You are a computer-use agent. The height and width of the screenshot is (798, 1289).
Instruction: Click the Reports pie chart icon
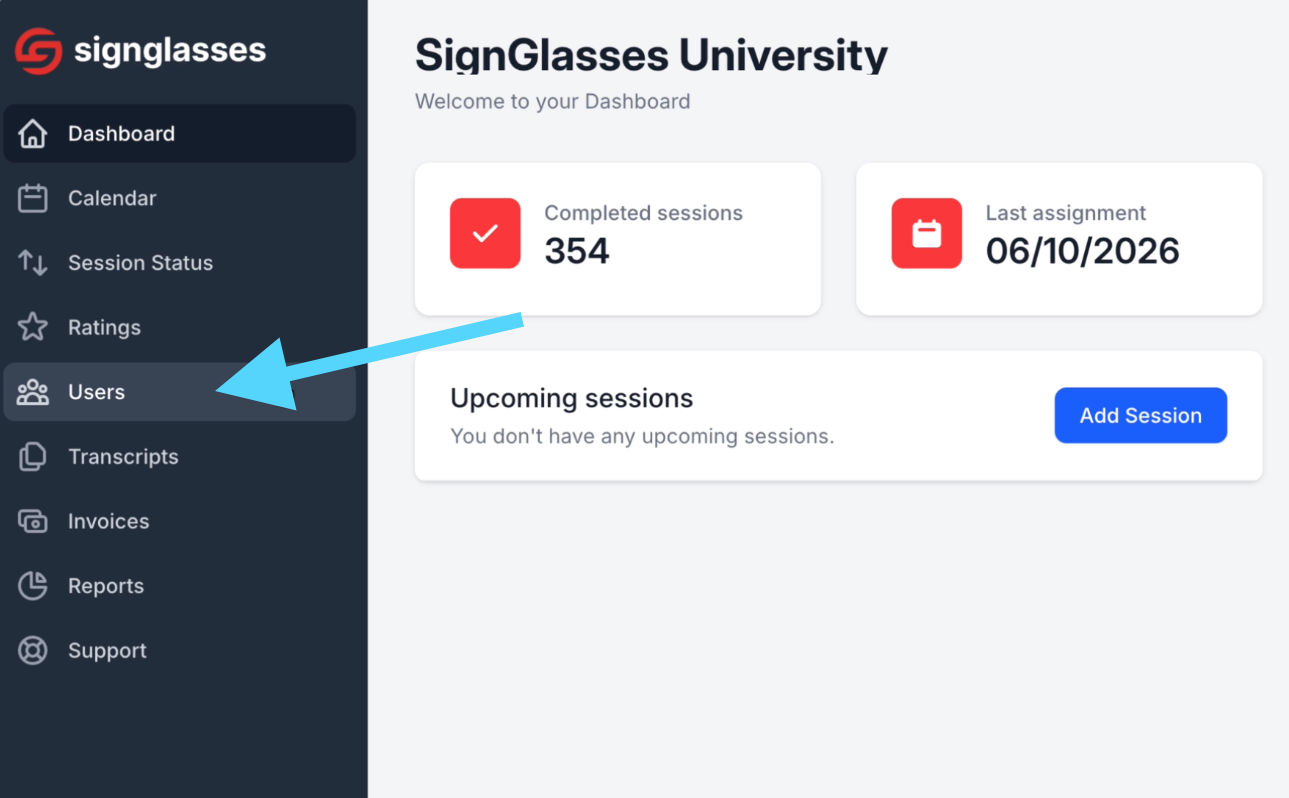click(x=33, y=586)
